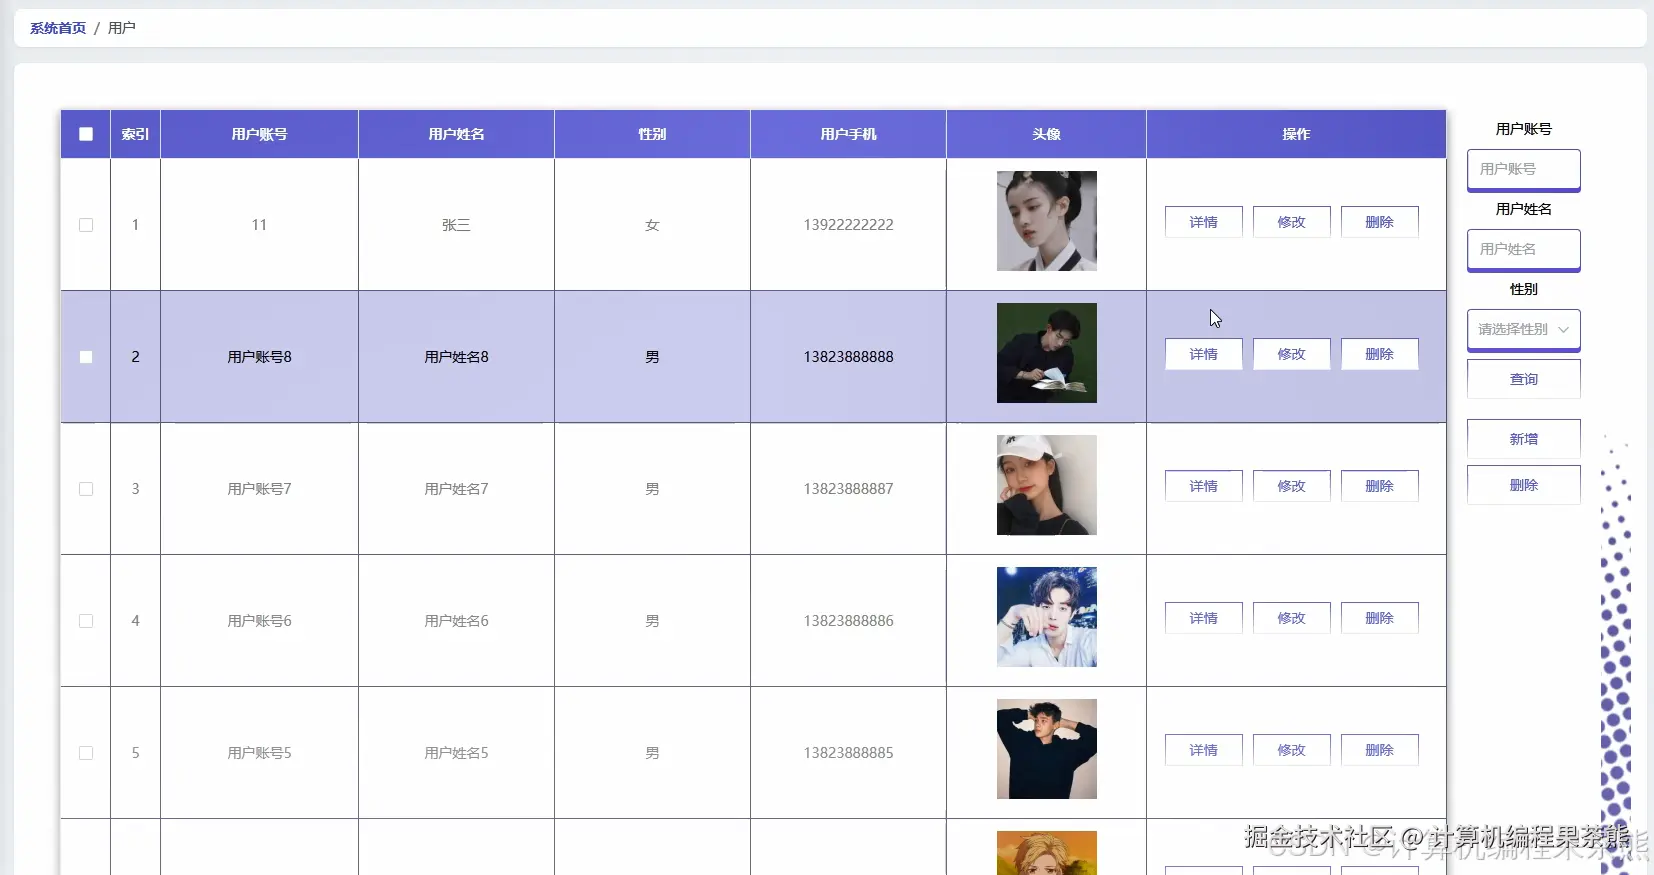
Task: Show 详情 for 用户姓名6
Action: (x=1204, y=618)
